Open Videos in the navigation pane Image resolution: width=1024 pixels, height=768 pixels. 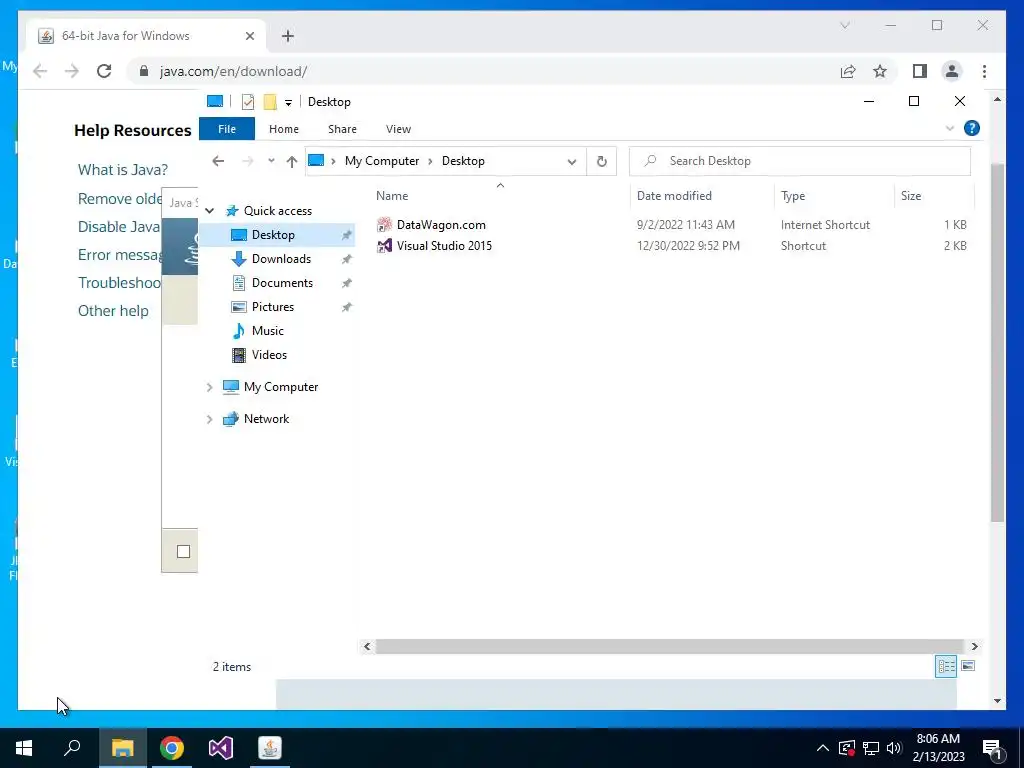point(269,355)
